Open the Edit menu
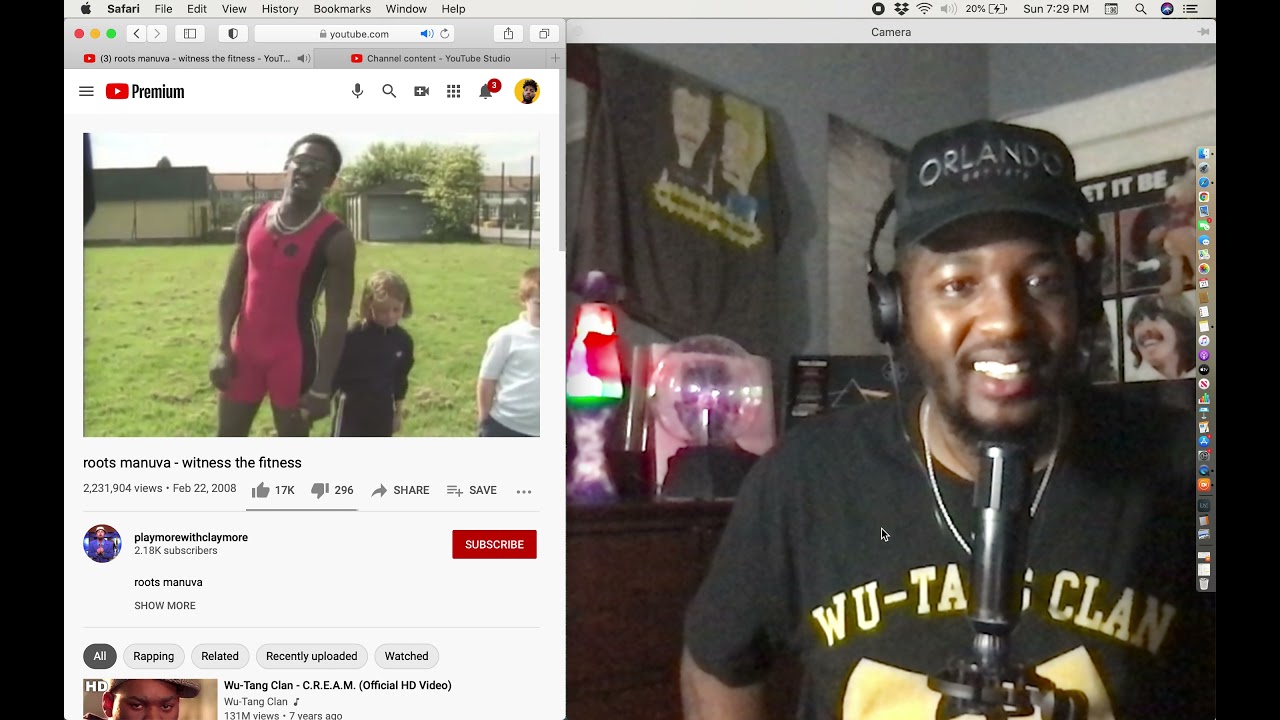 [x=197, y=9]
